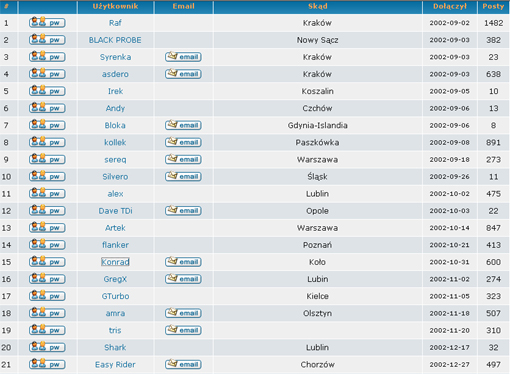Click pw icon for BLACK PROBE

click(47, 39)
